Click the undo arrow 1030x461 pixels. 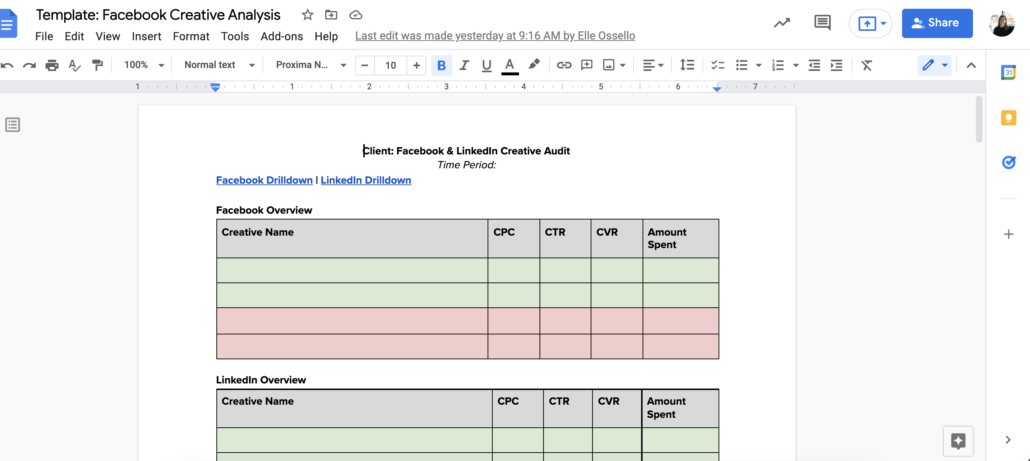click(8, 65)
